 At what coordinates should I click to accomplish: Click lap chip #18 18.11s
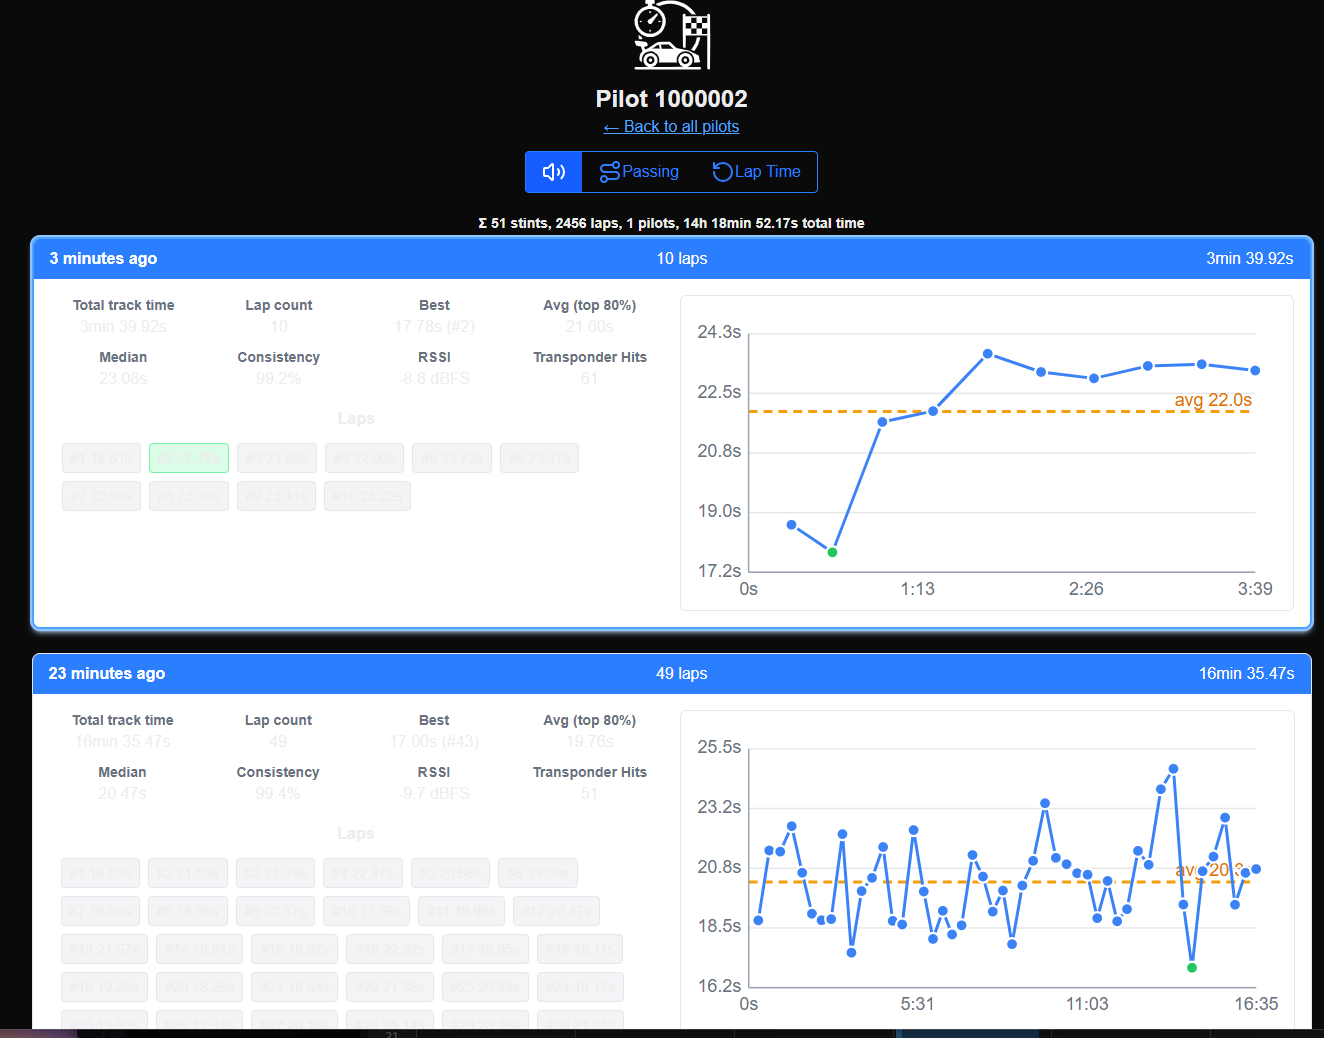579,949
